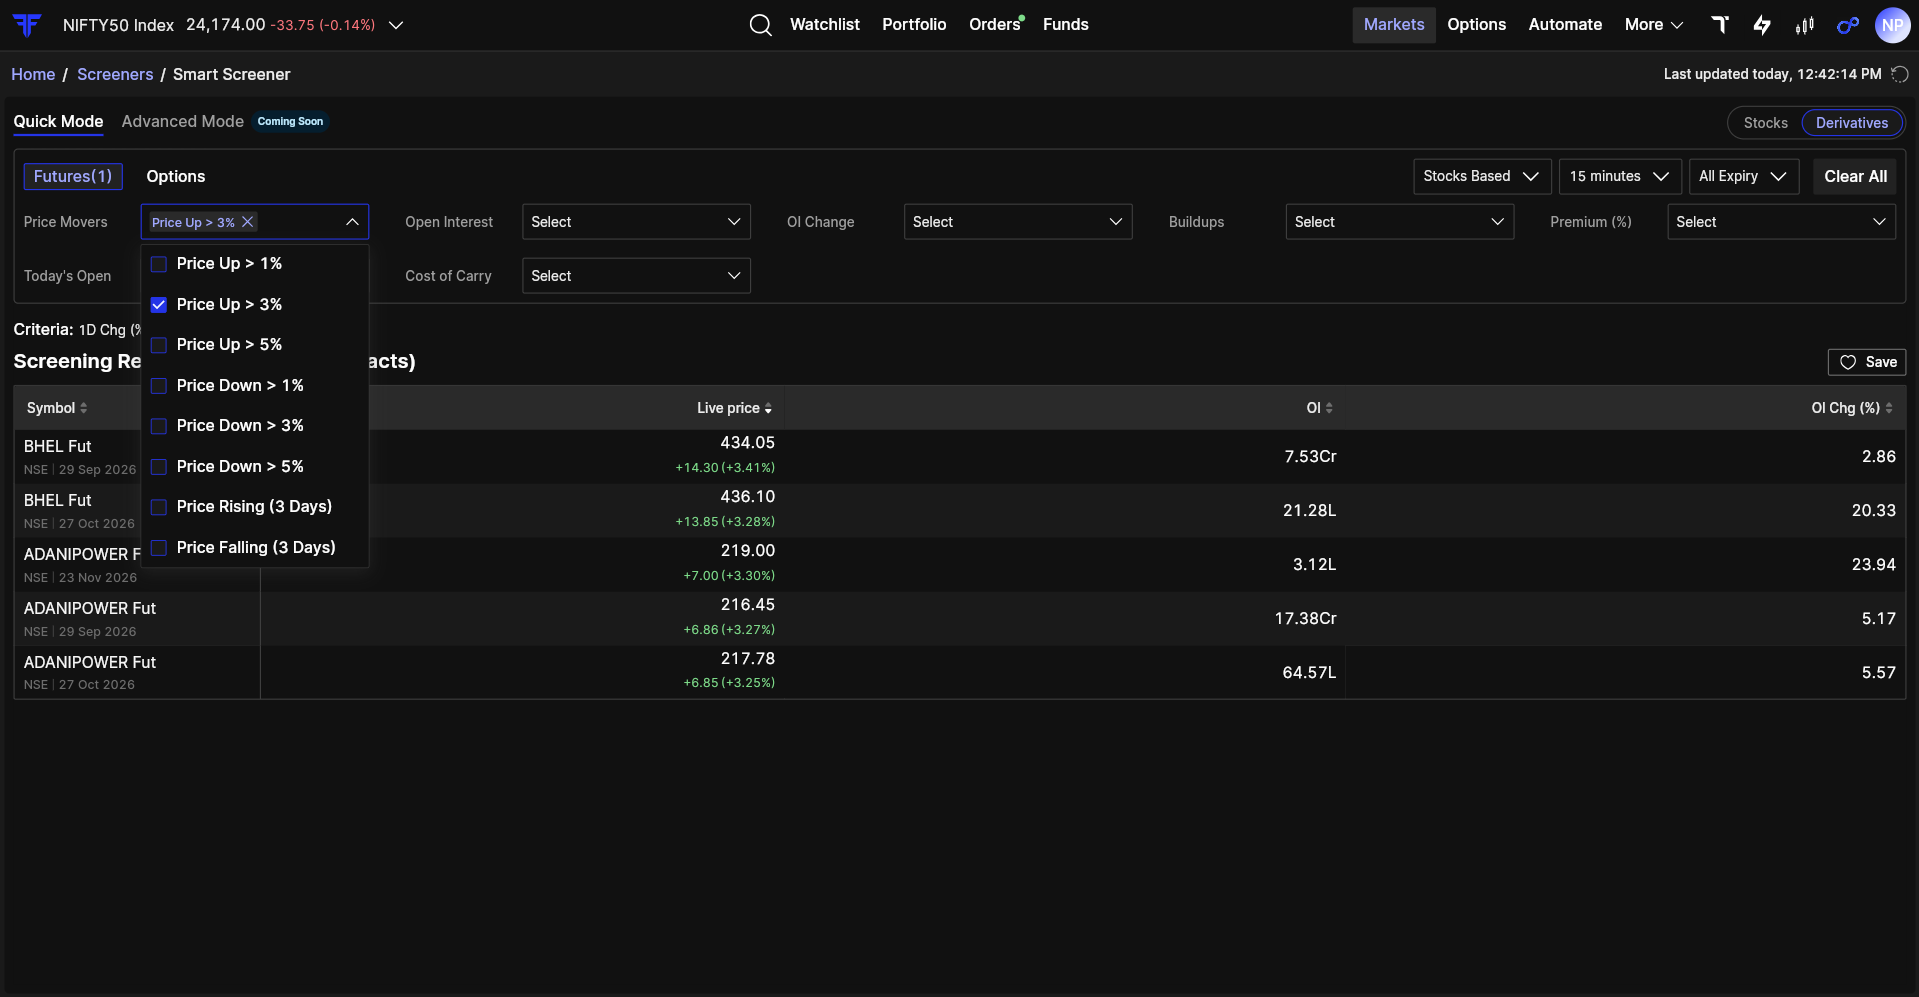Open the search magnifier icon
The width and height of the screenshot is (1919, 997).
pyautogui.click(x=760, y=25)
